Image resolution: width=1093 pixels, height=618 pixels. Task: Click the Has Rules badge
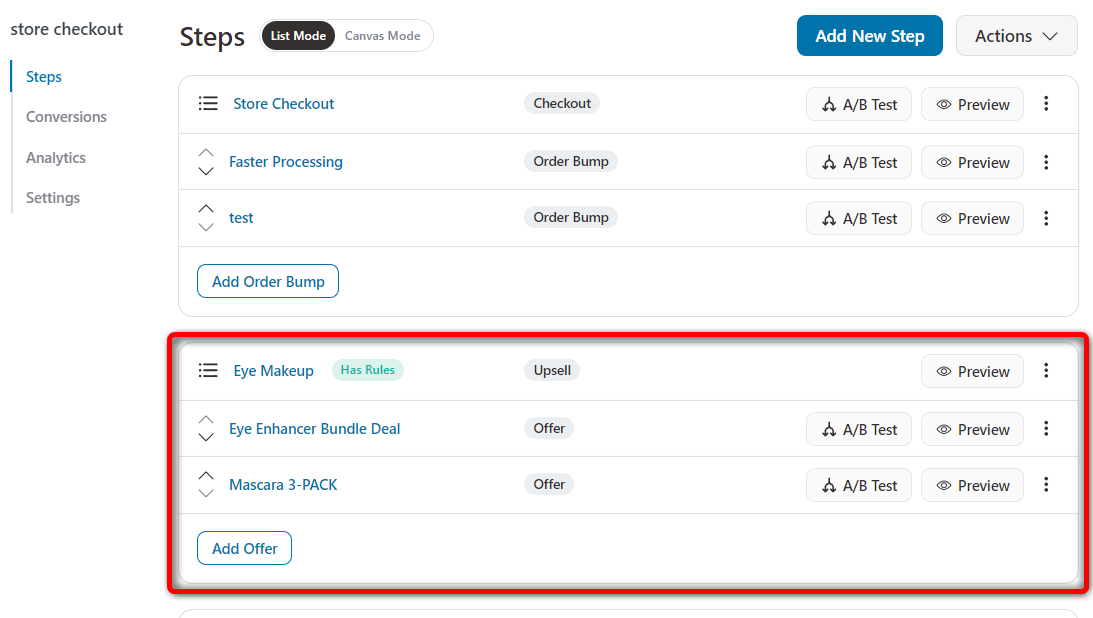367,370
